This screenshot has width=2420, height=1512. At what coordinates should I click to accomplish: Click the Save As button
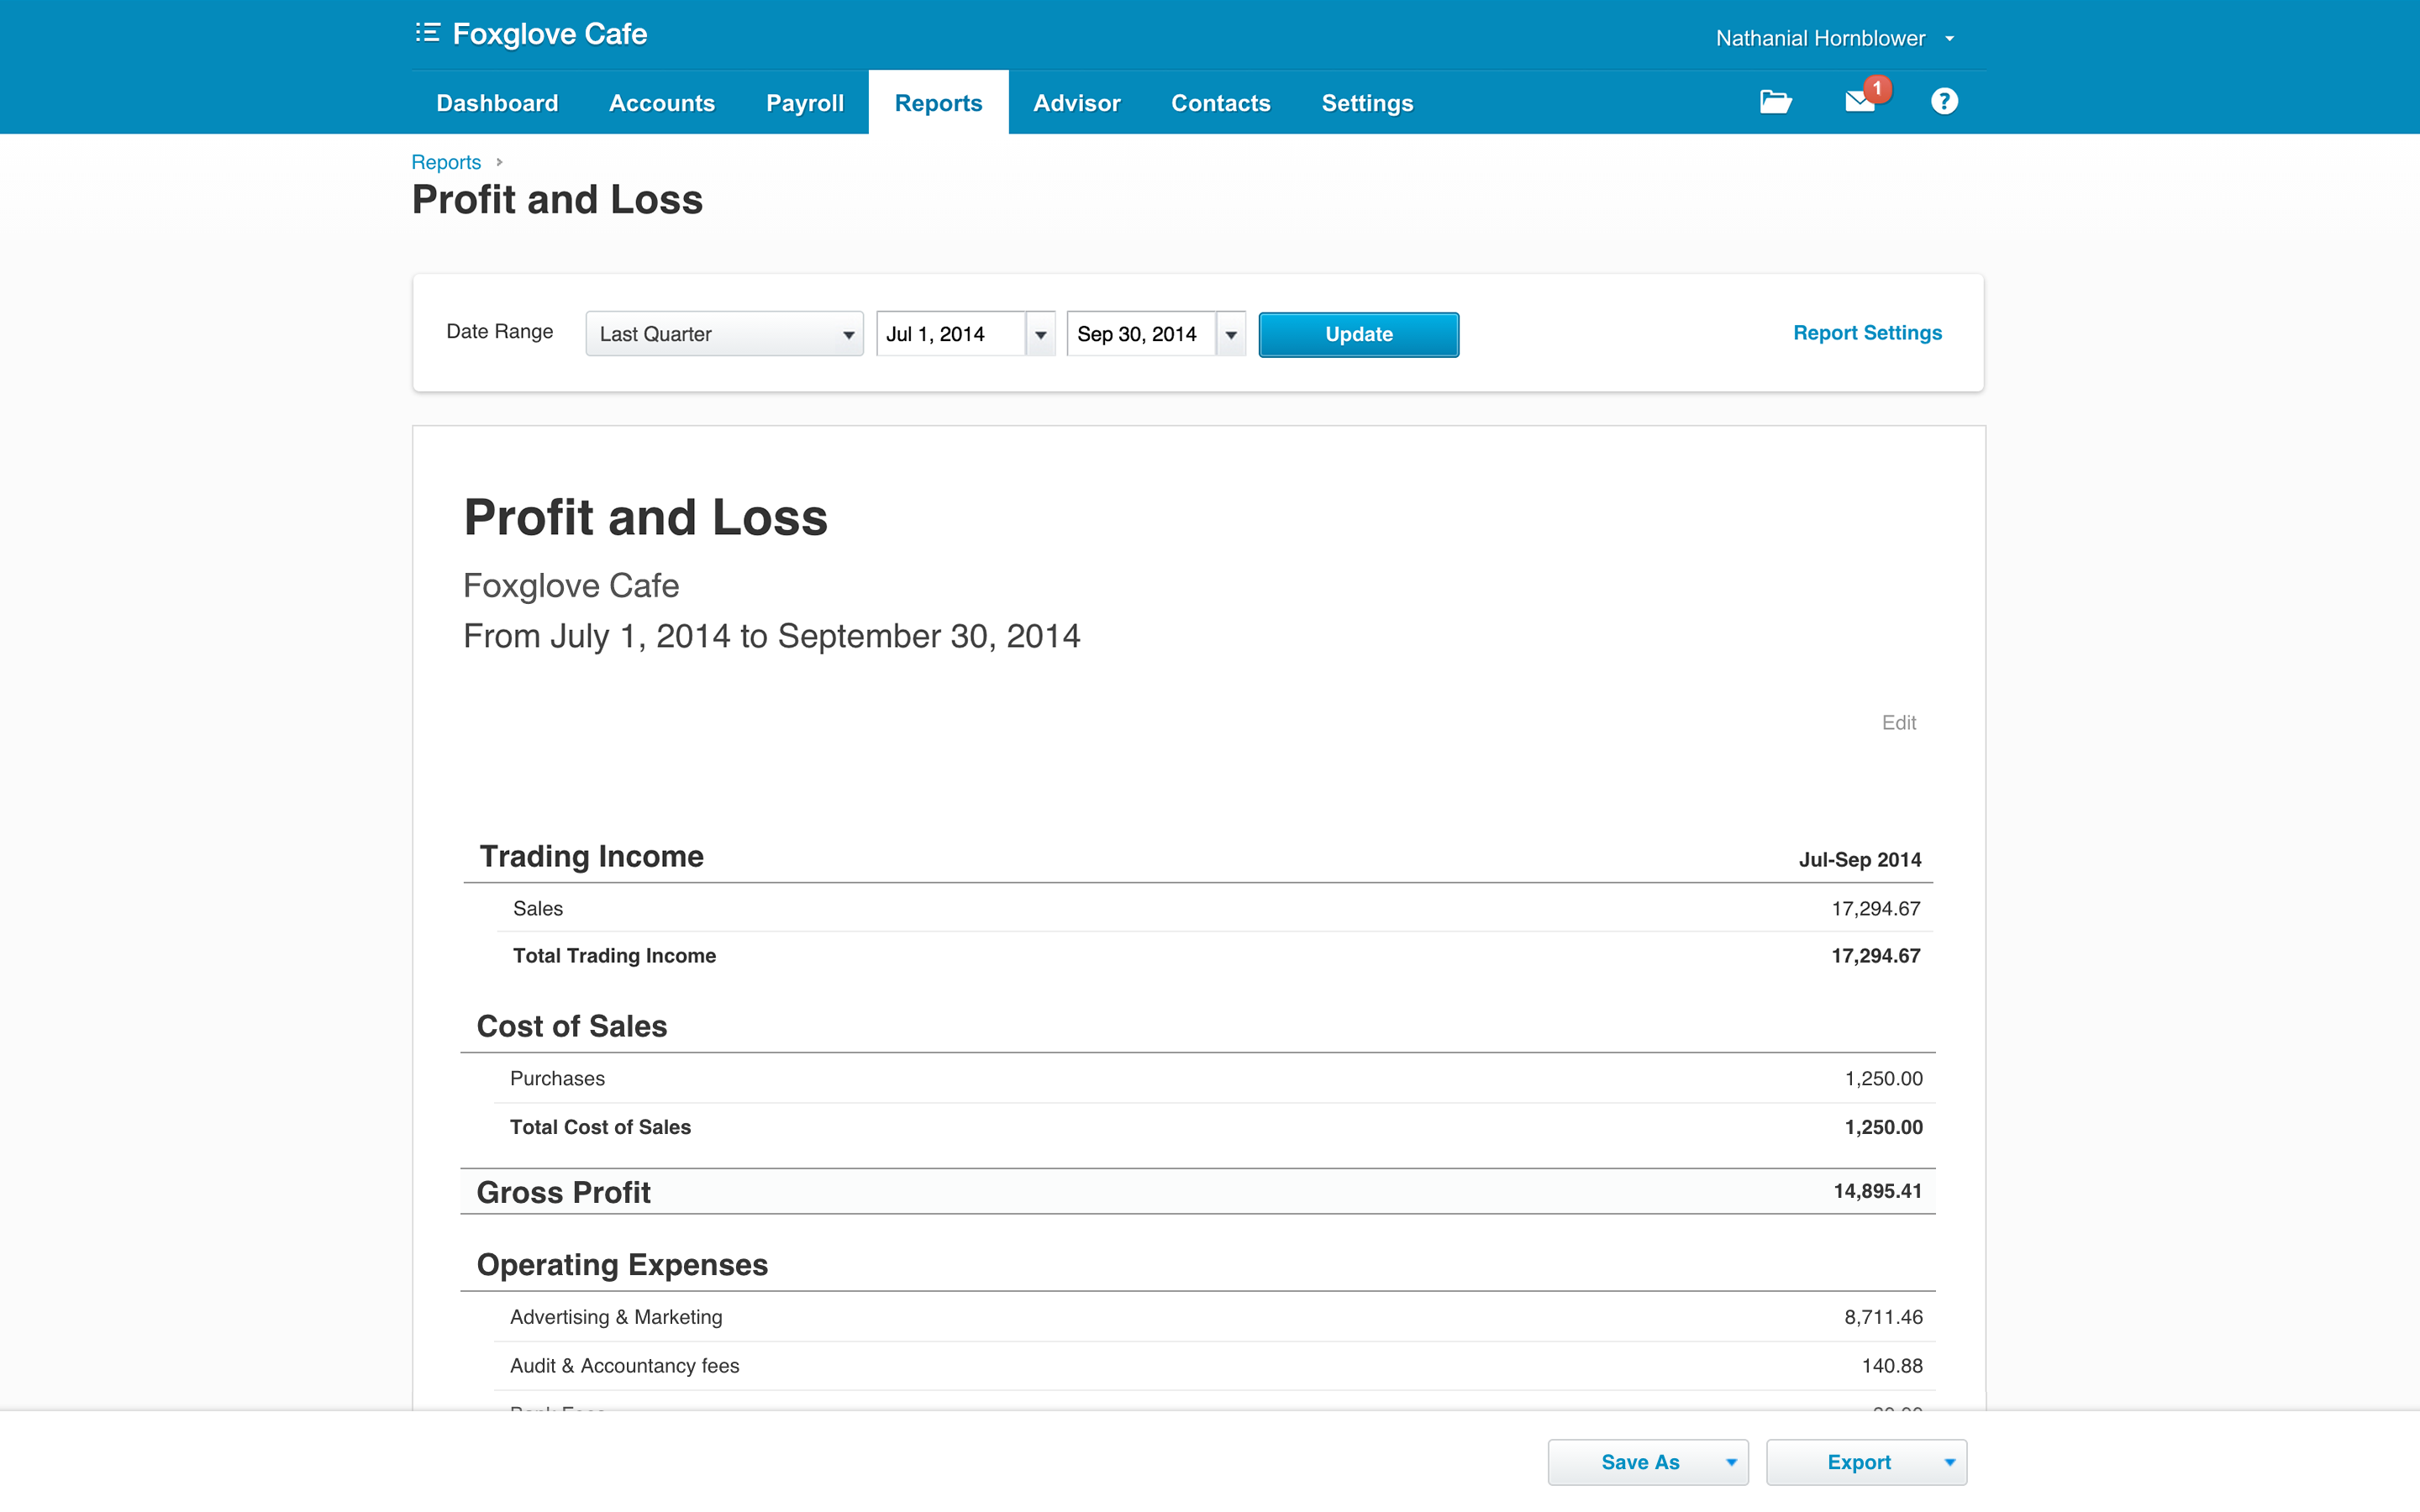[x=1639, y=1462]
